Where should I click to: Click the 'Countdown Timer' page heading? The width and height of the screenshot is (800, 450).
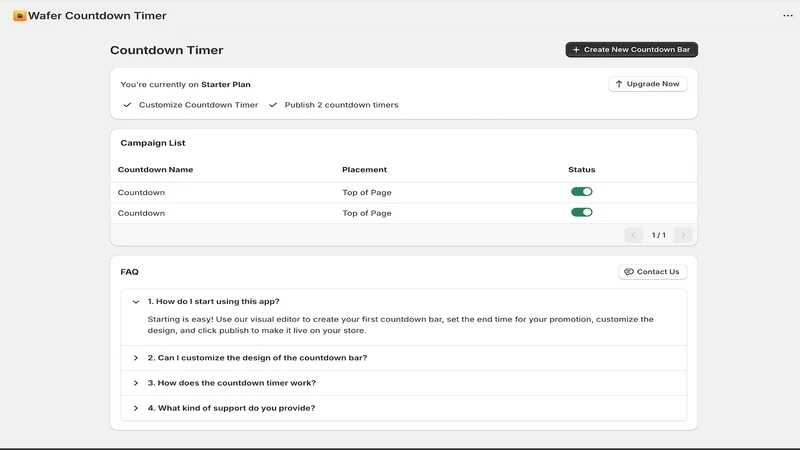point(167,50)
